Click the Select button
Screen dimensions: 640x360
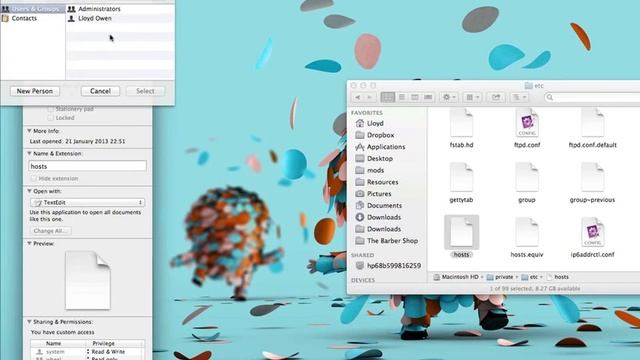(x=145, y=91)
